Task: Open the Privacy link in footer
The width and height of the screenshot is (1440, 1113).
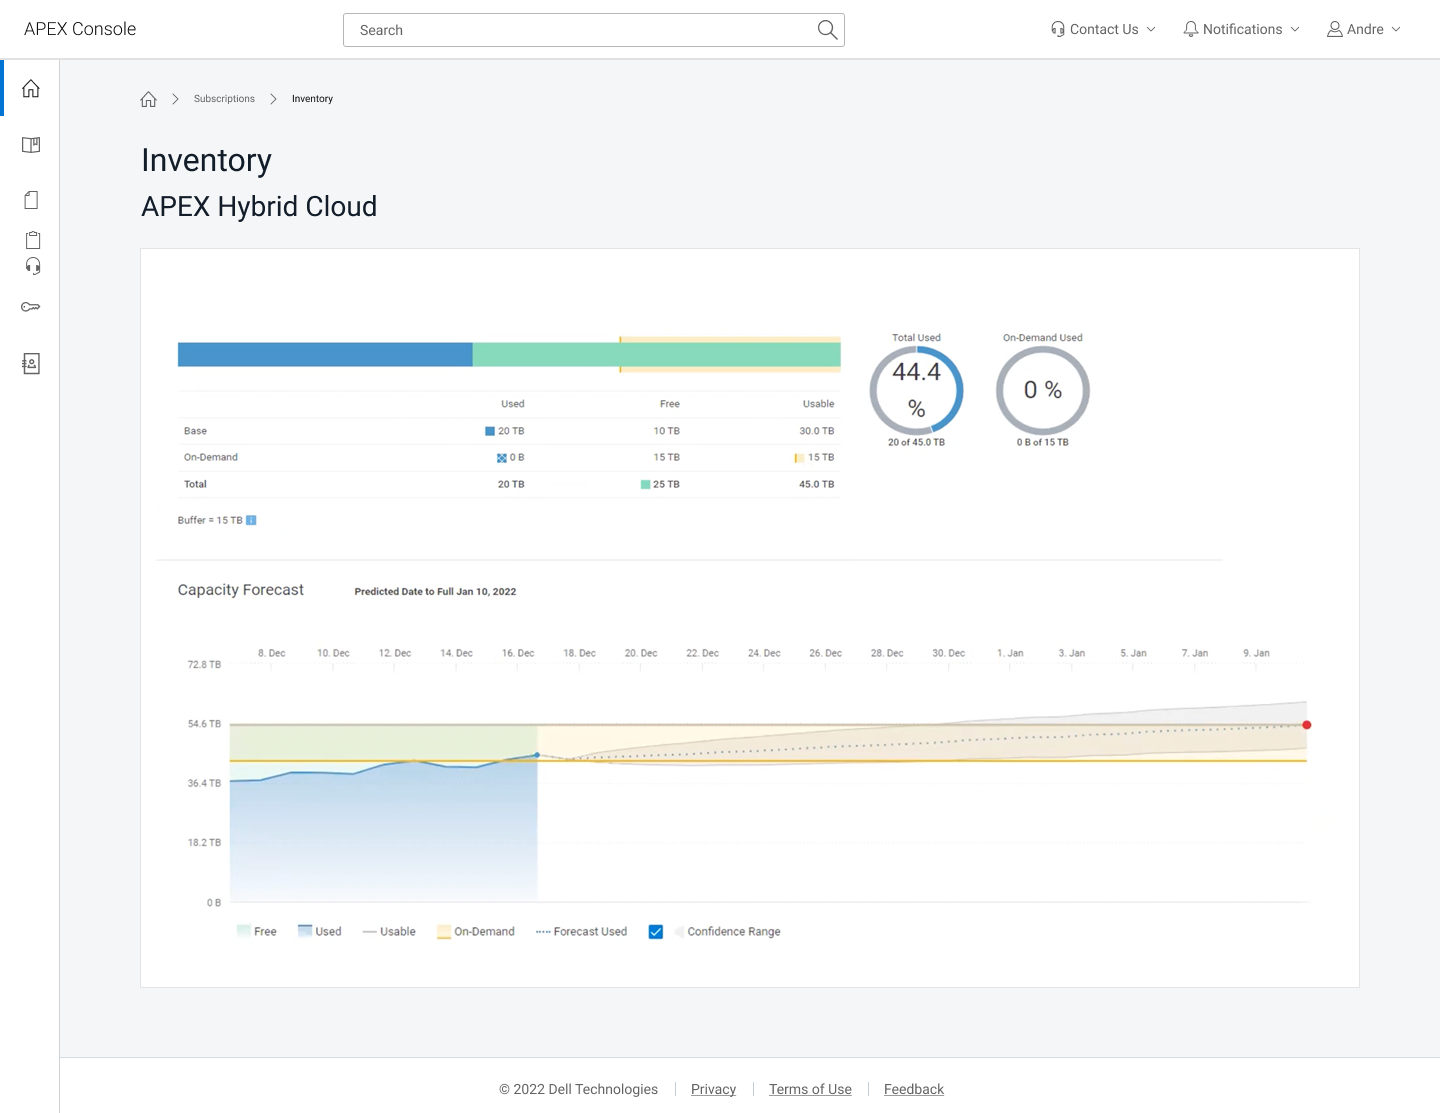Action: pos(713,1089)
